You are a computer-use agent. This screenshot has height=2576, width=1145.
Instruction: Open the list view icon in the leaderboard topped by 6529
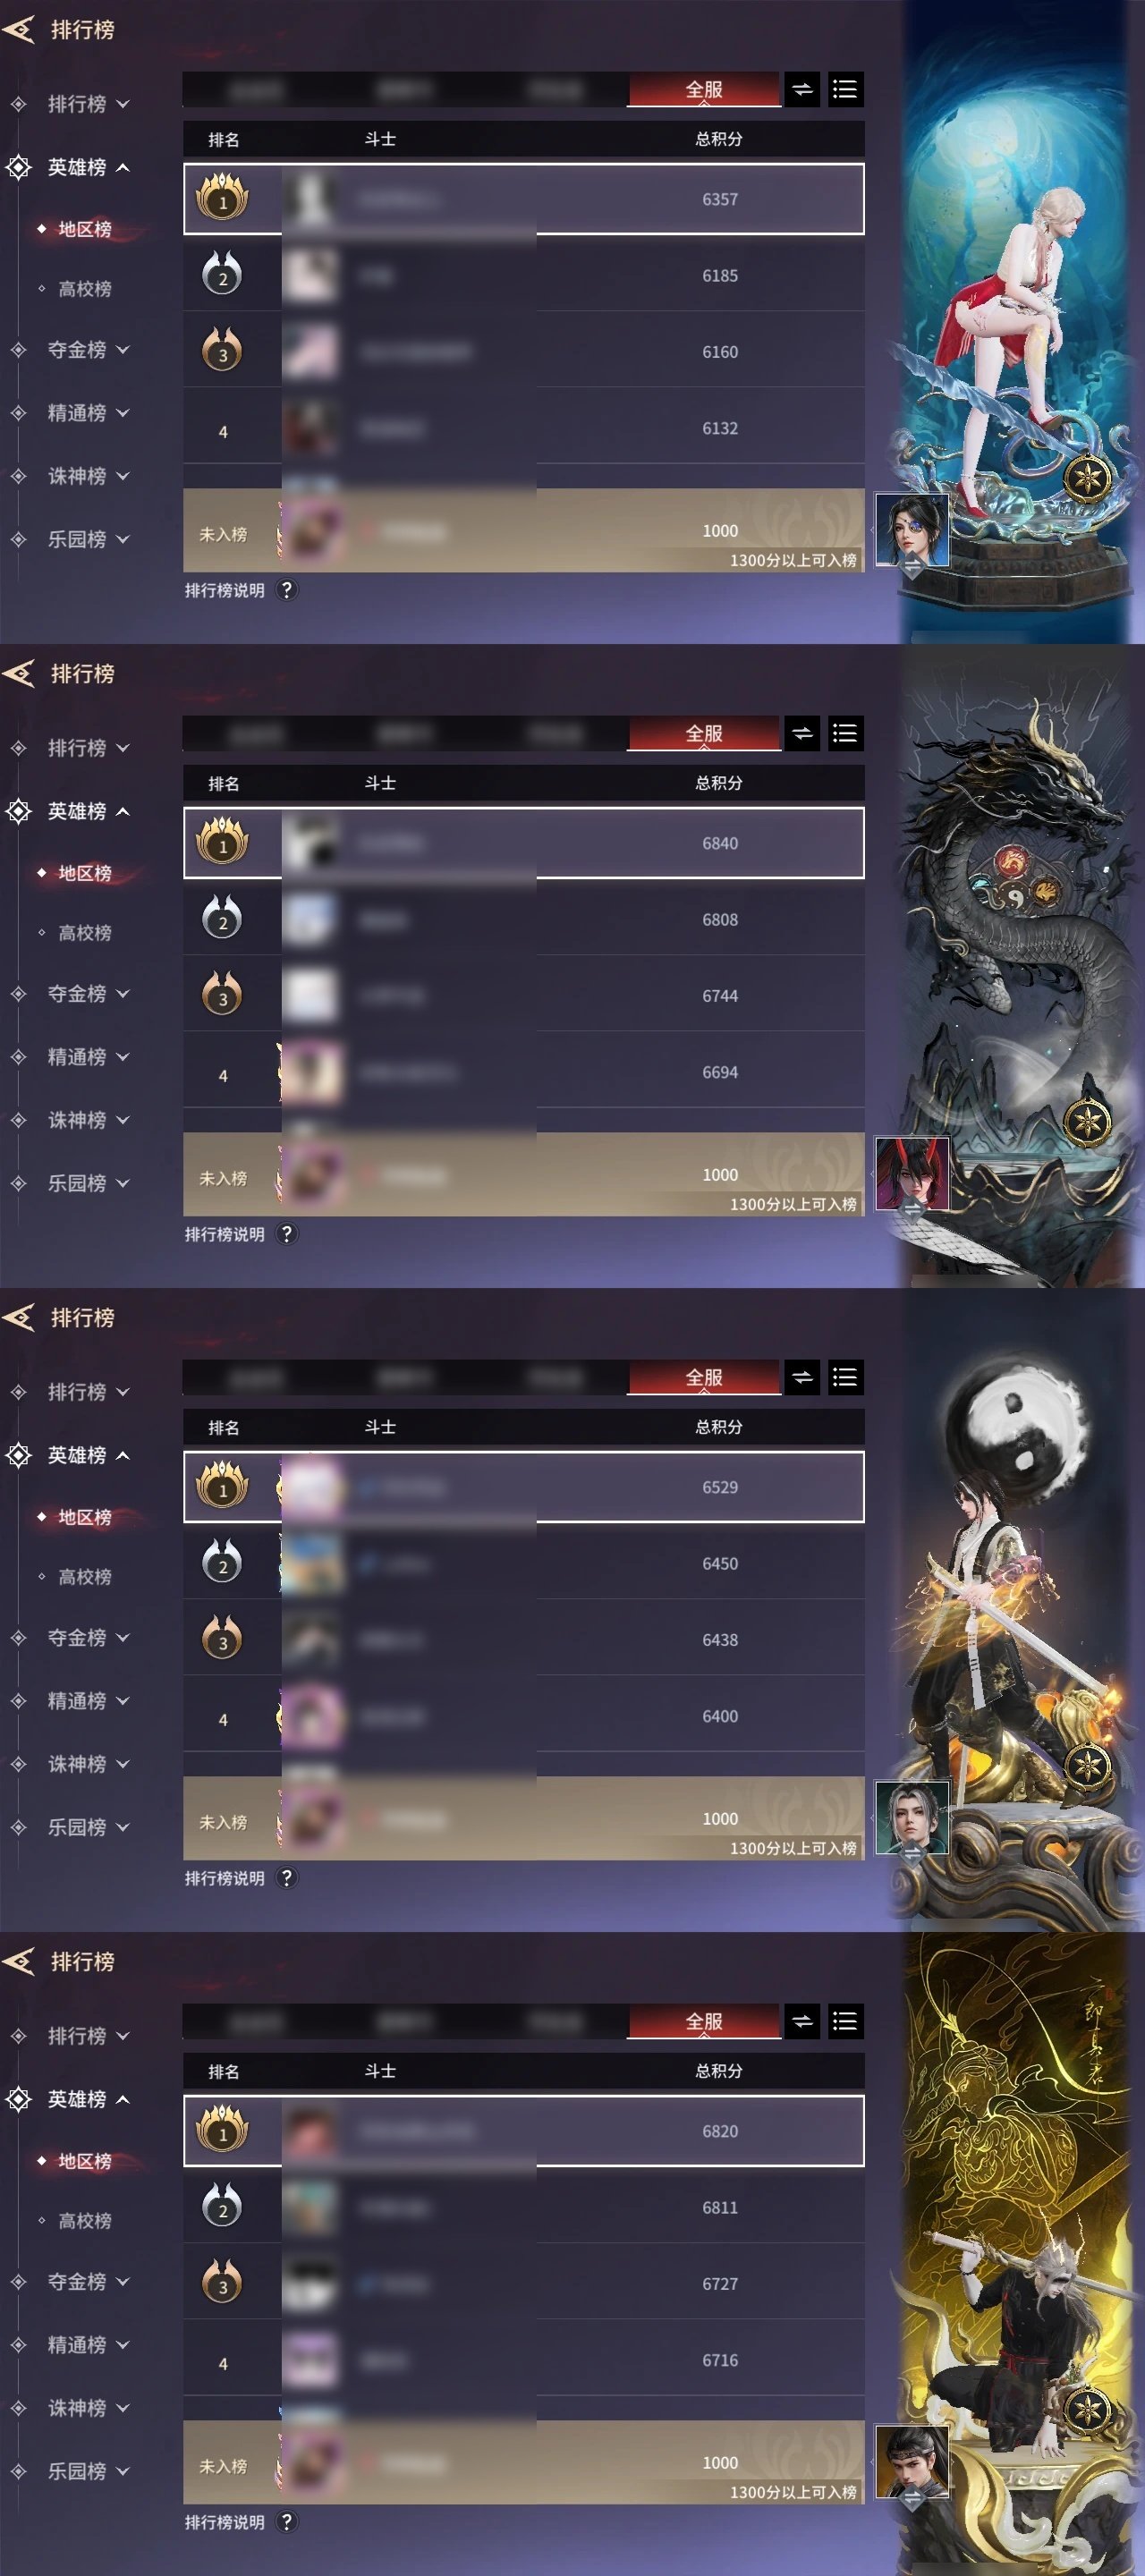tap(845, 1377)
